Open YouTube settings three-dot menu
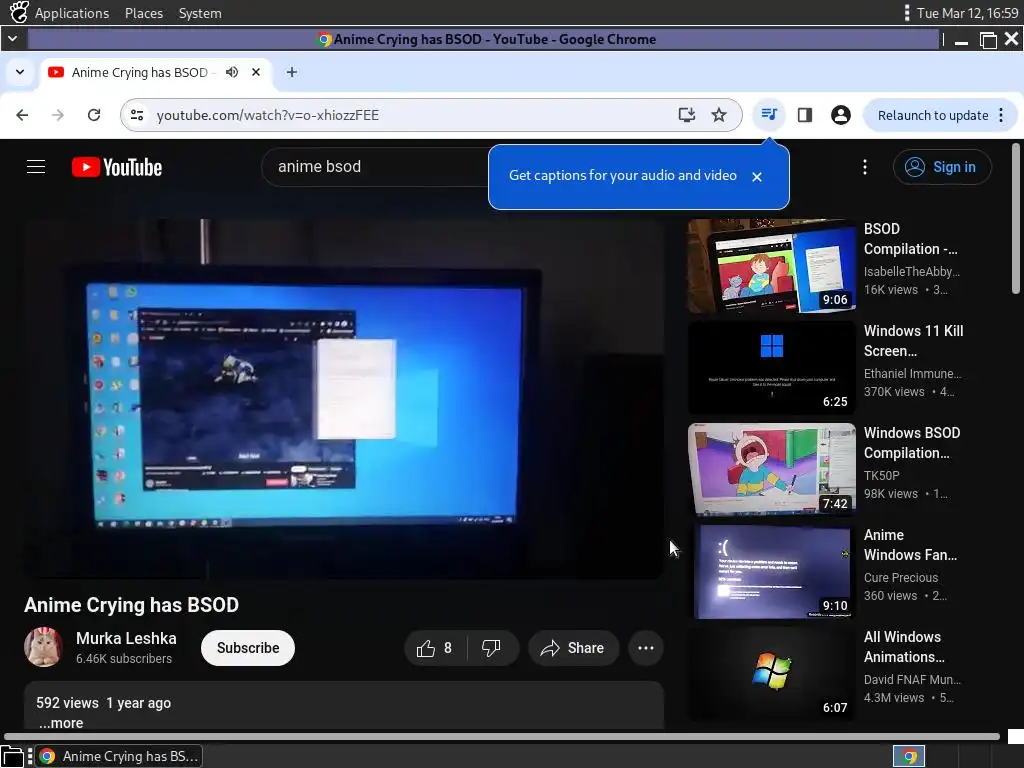Viewport: 1024px width, 768px height. click(x=865, y=167)
